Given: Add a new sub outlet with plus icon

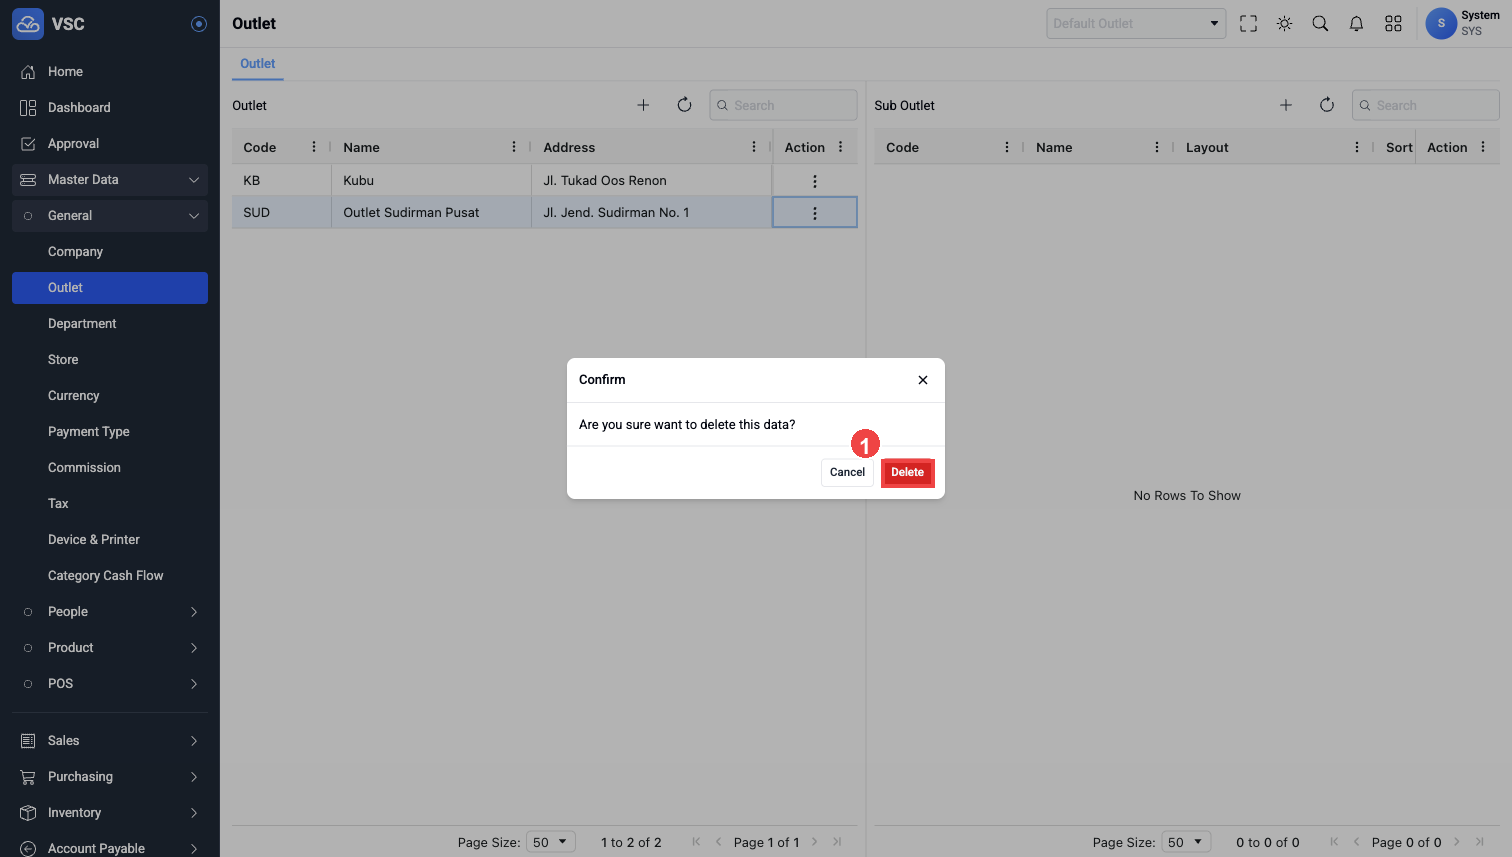Looking at the screenshot, I should [1286, 105].
